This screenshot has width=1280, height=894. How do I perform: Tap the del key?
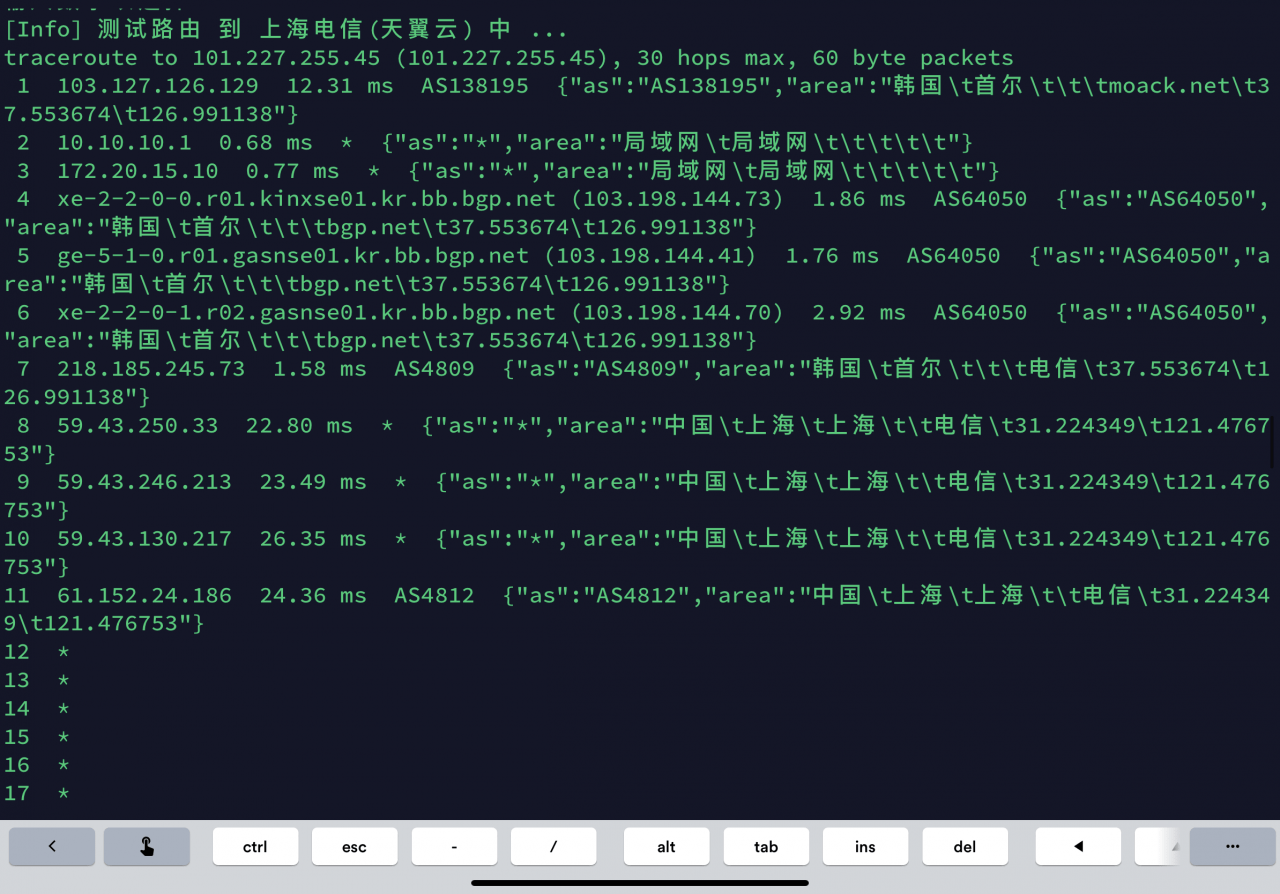(965, 846)
